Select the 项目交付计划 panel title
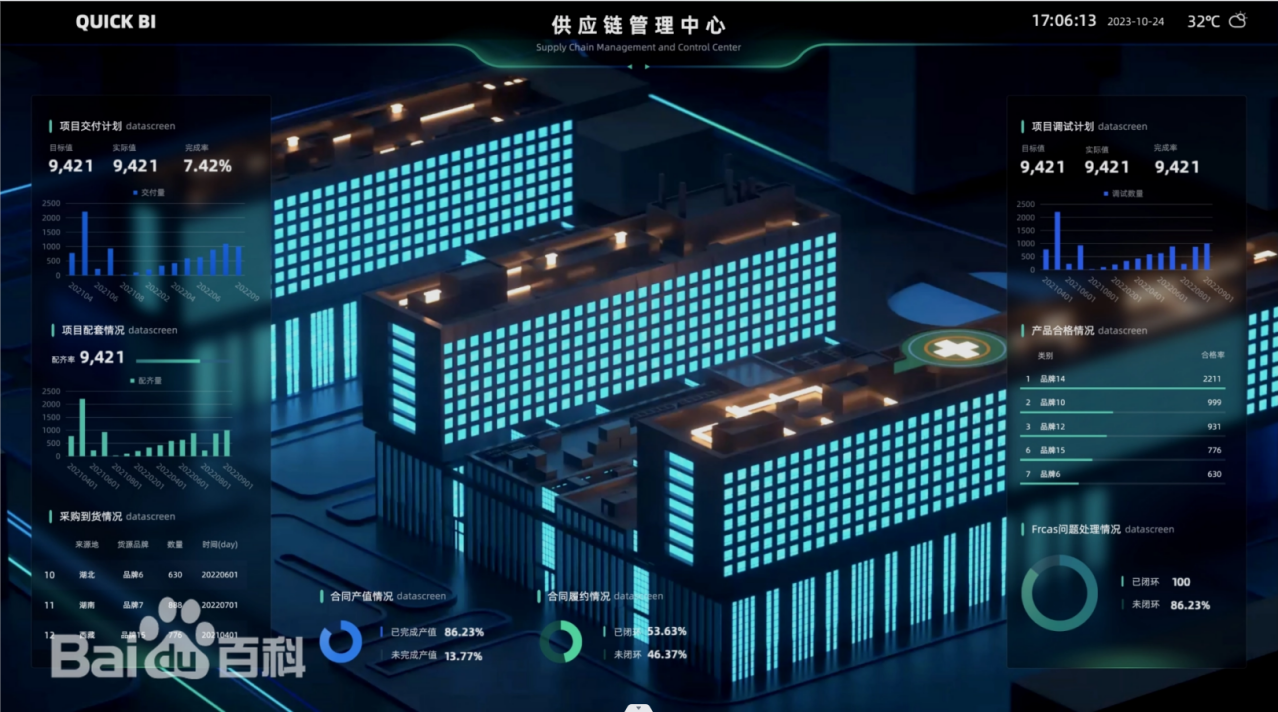Screen dimensions: 1278x712 (x=91, y=126)
